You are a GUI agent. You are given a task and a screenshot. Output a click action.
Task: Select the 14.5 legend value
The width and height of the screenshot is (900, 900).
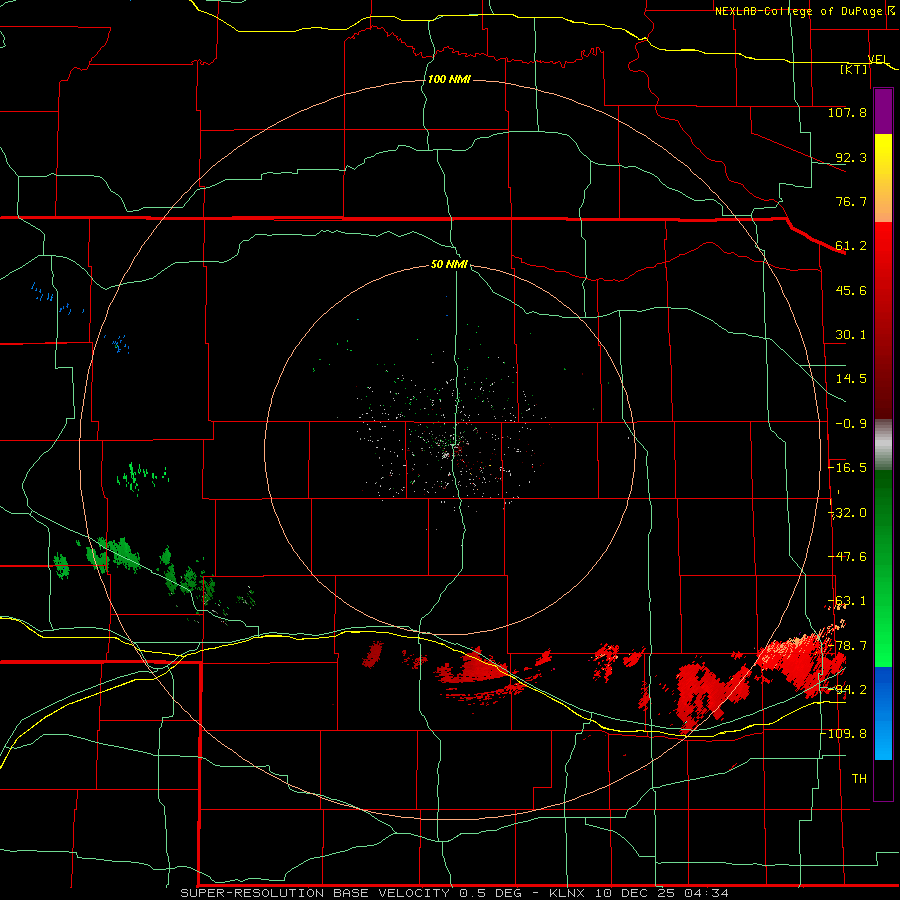click(x=851, y=379)
